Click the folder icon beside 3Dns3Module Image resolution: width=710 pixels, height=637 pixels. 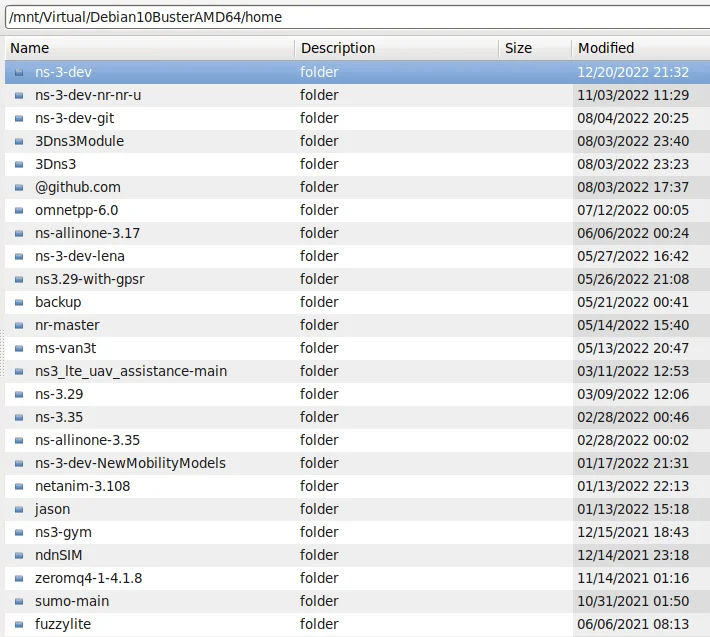point(19,141)
